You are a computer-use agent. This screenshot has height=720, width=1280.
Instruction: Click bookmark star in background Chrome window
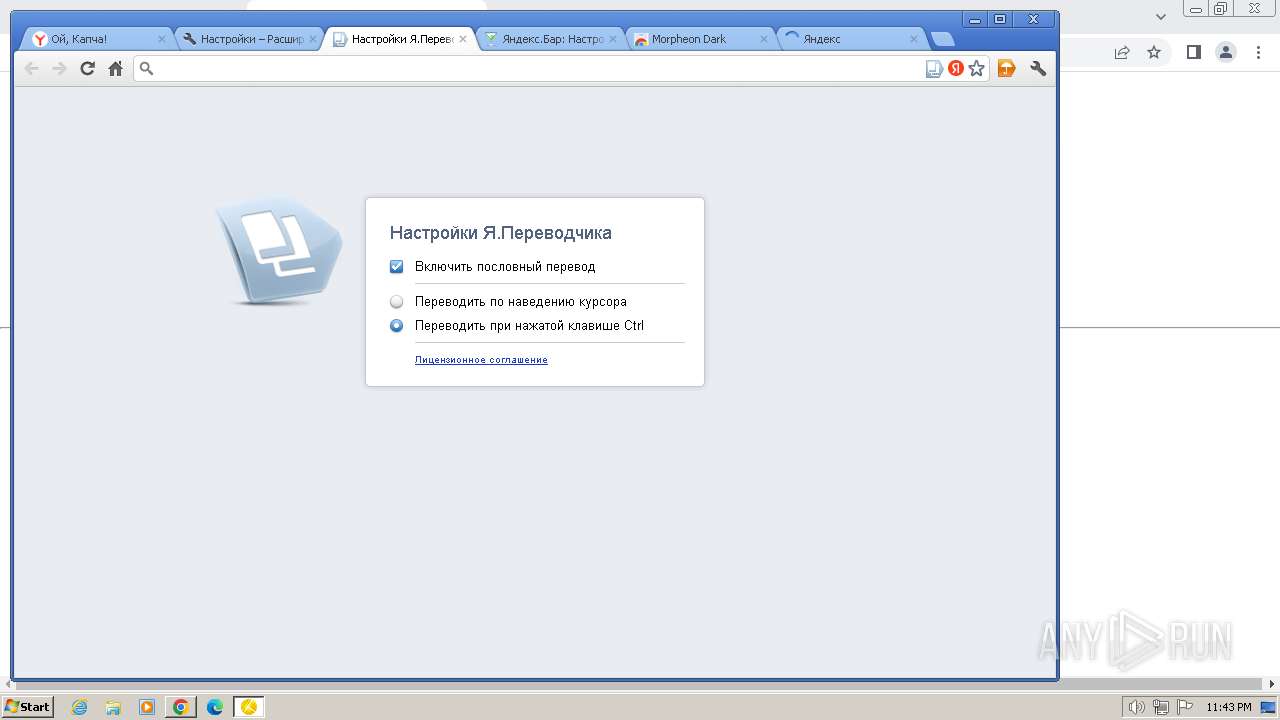tap(1154, 52)
